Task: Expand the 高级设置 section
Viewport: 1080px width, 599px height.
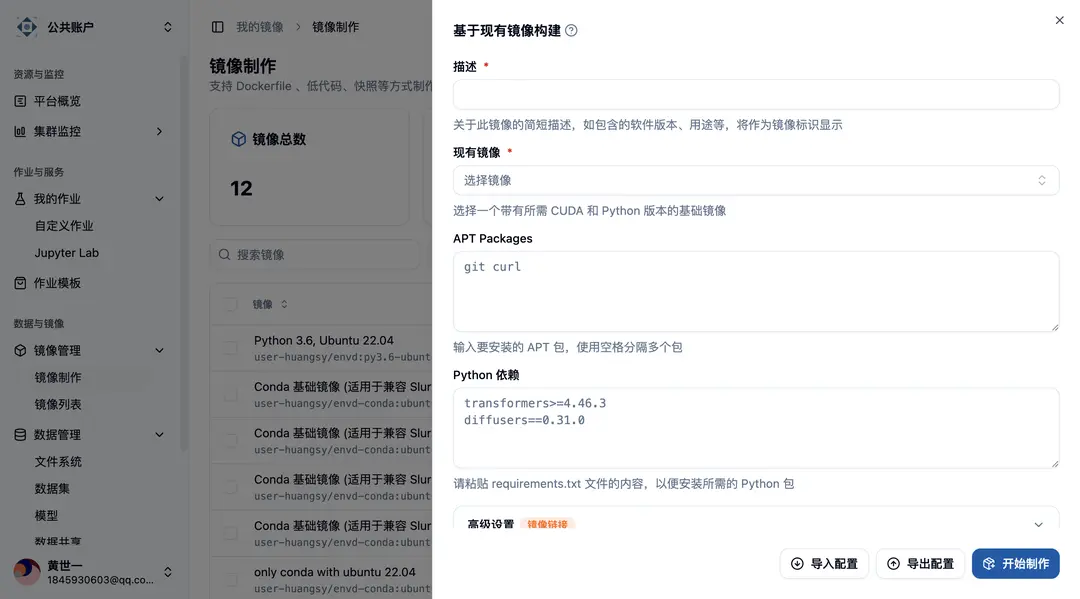Action: (x=756, y=524)
